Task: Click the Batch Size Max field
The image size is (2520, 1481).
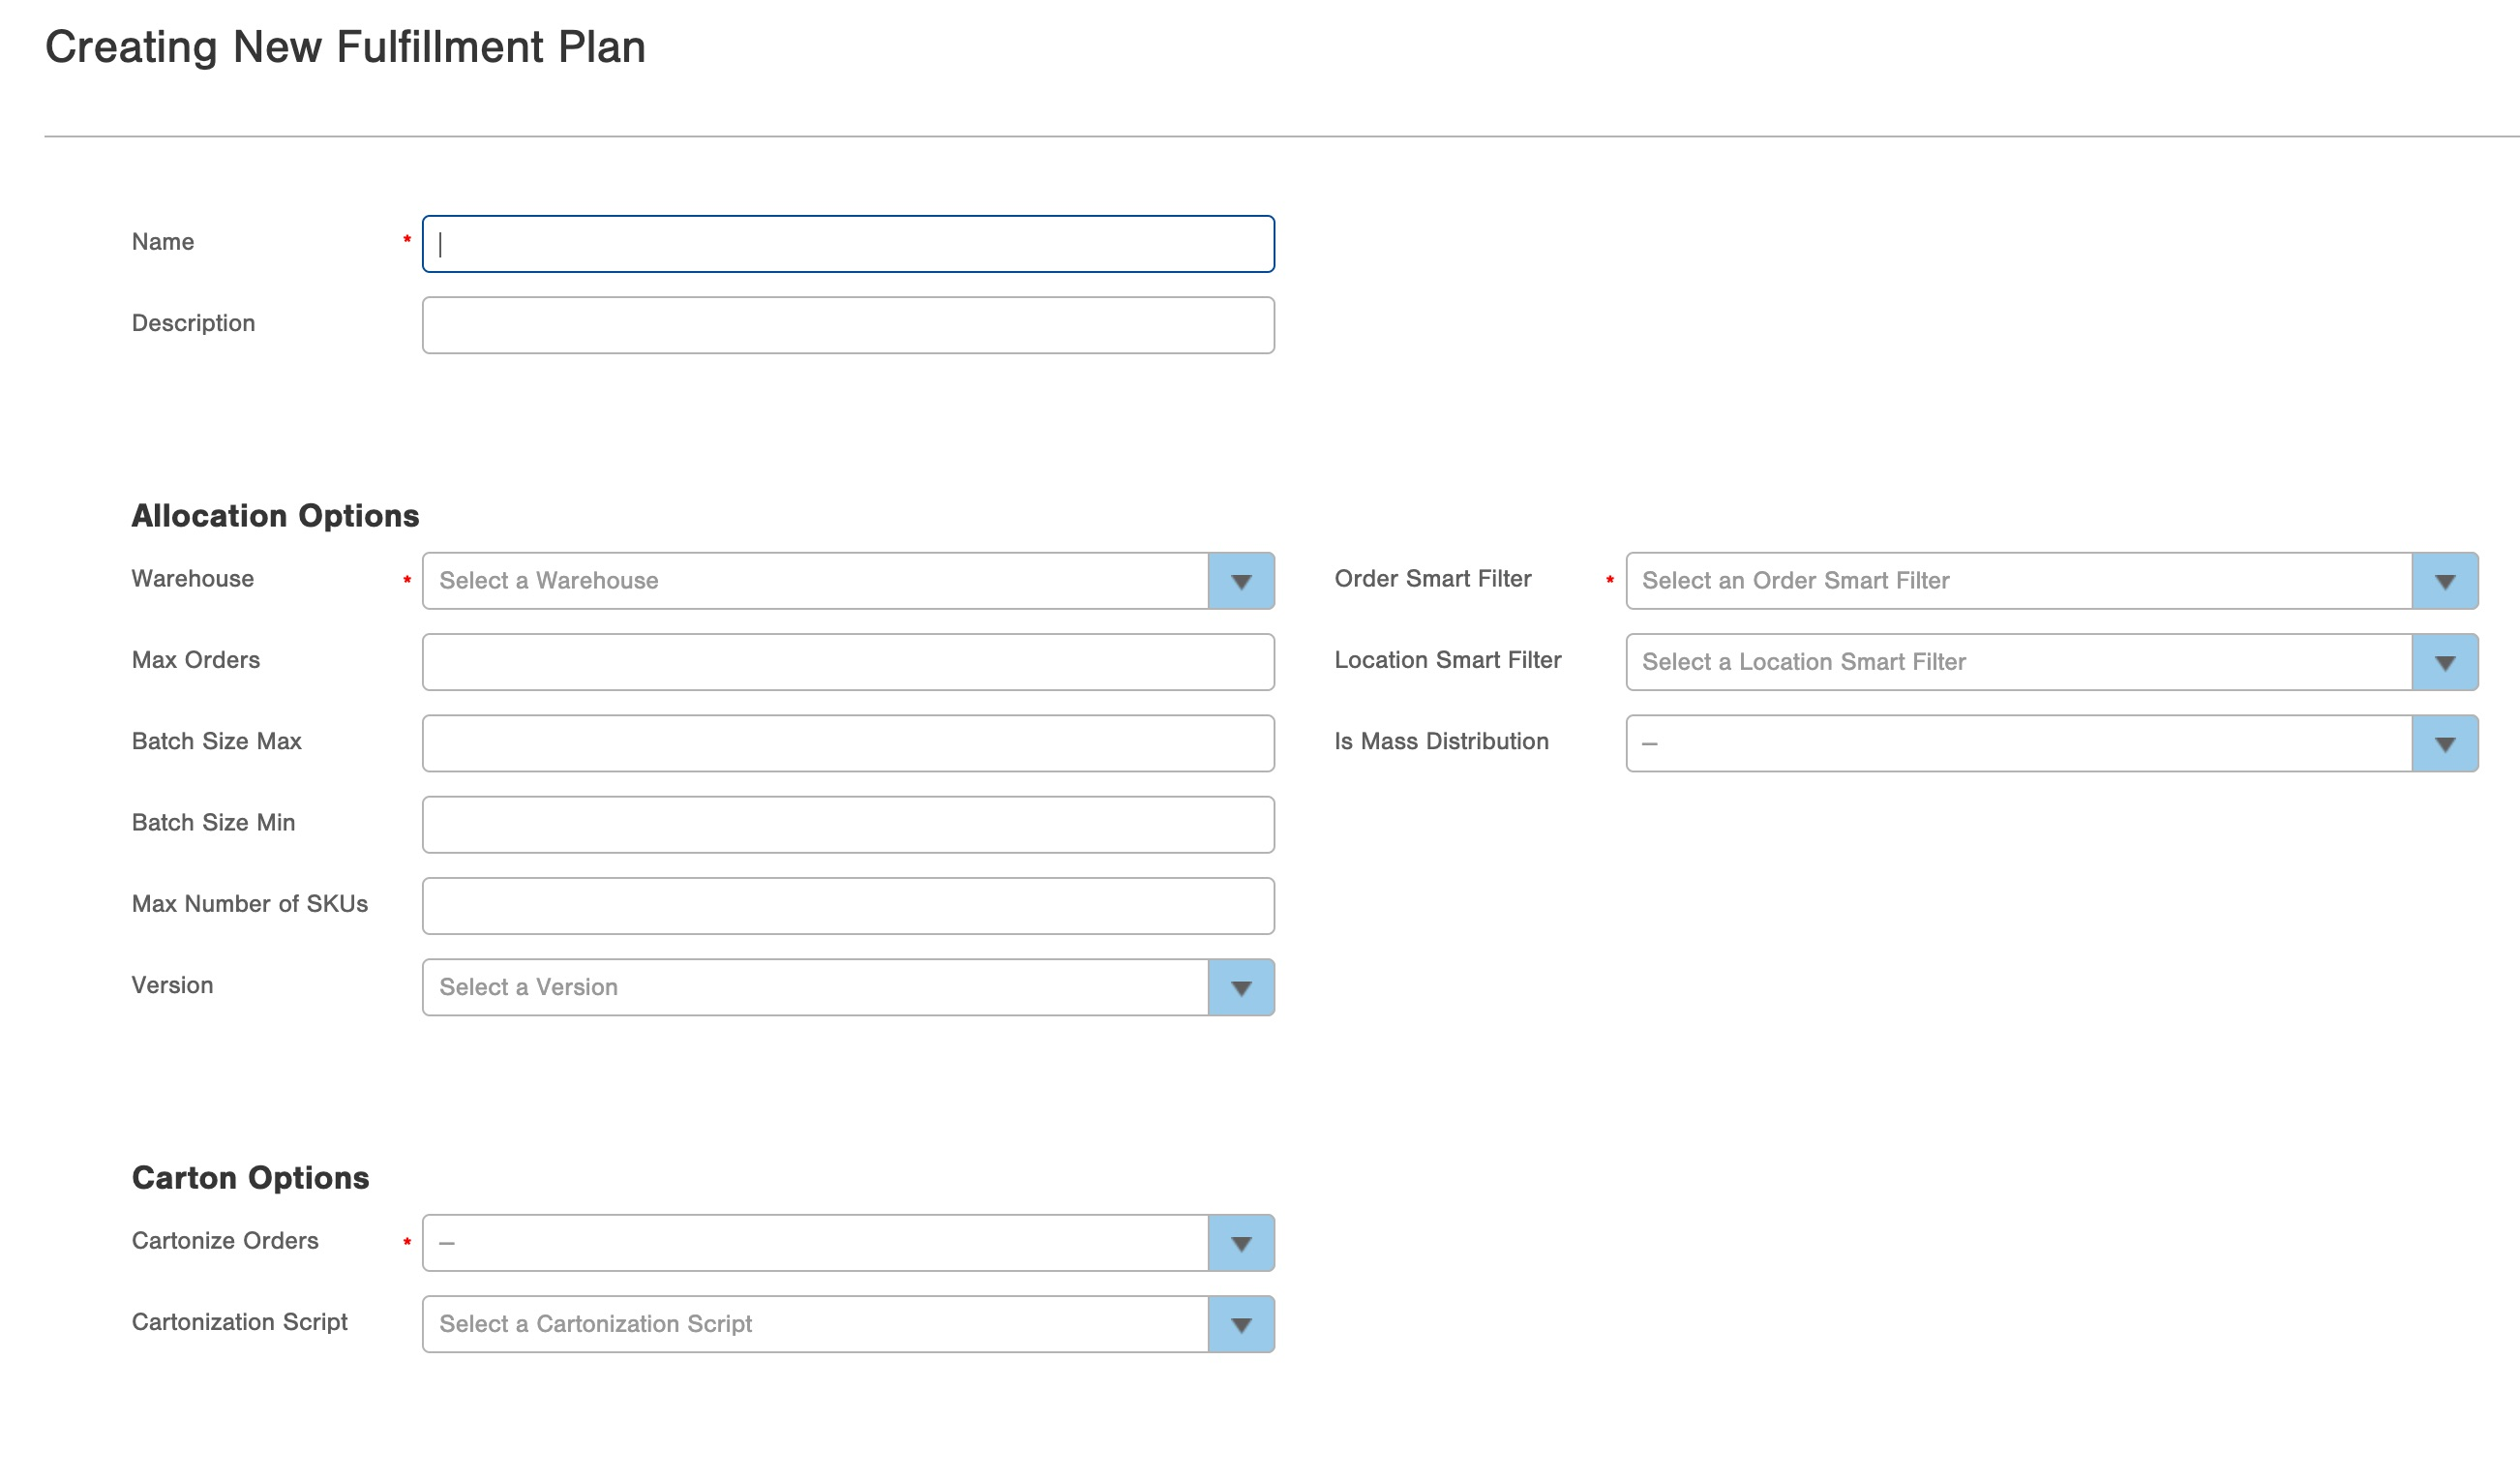Action: click(847, 743)
